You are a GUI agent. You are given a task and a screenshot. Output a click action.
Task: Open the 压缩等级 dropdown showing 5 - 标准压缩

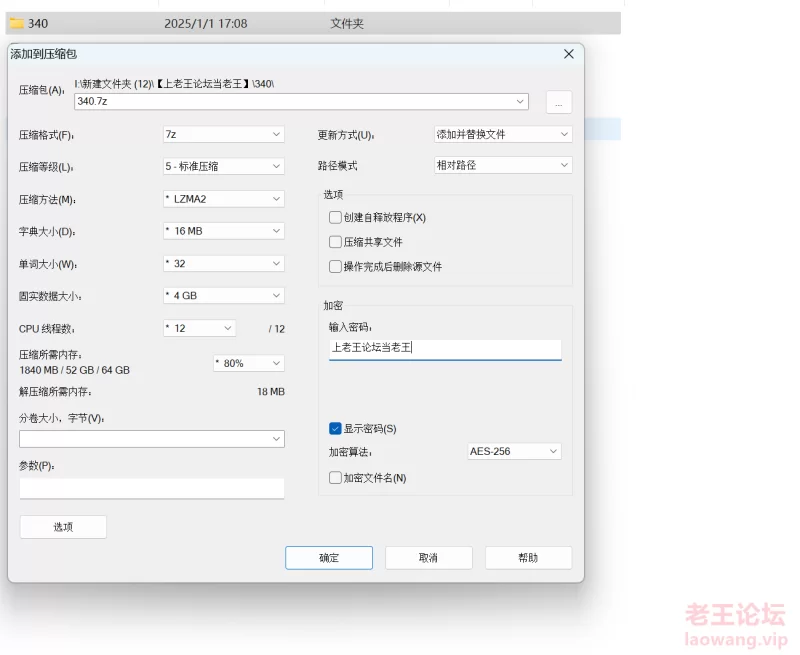pyautogui.click(x=223, y=166)
